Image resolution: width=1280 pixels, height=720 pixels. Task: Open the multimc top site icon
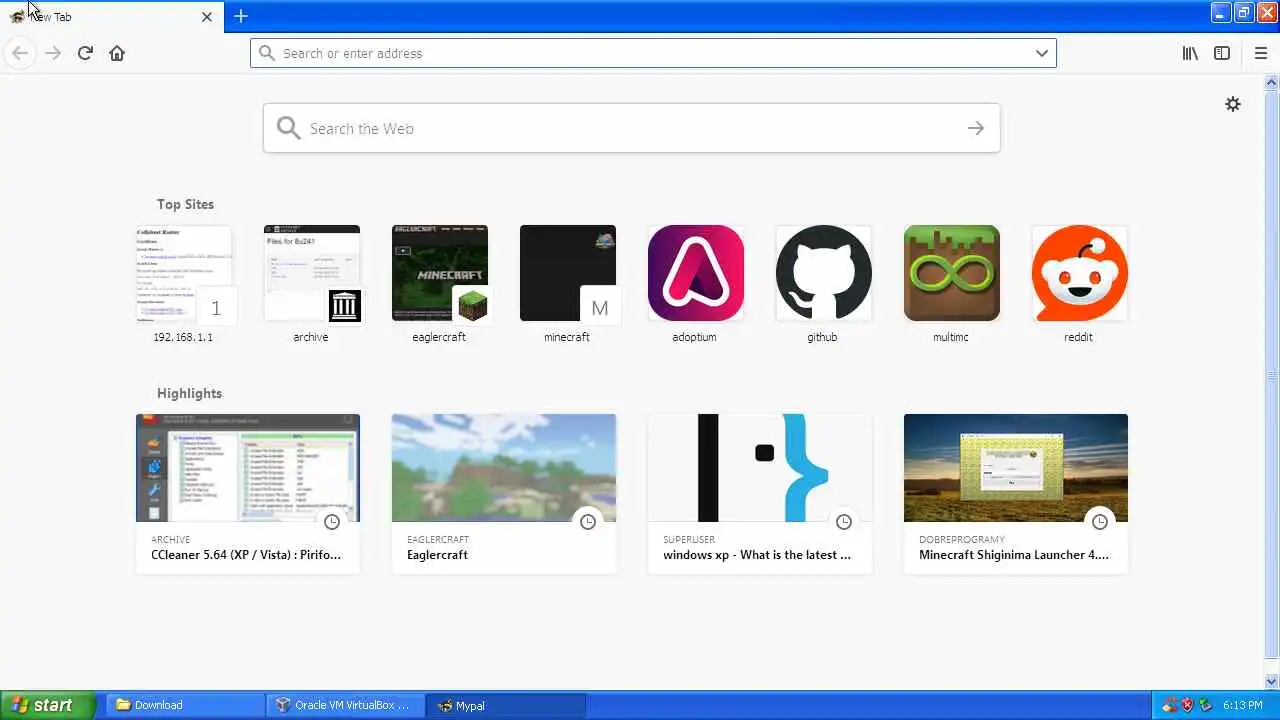[x=952, y=273]
